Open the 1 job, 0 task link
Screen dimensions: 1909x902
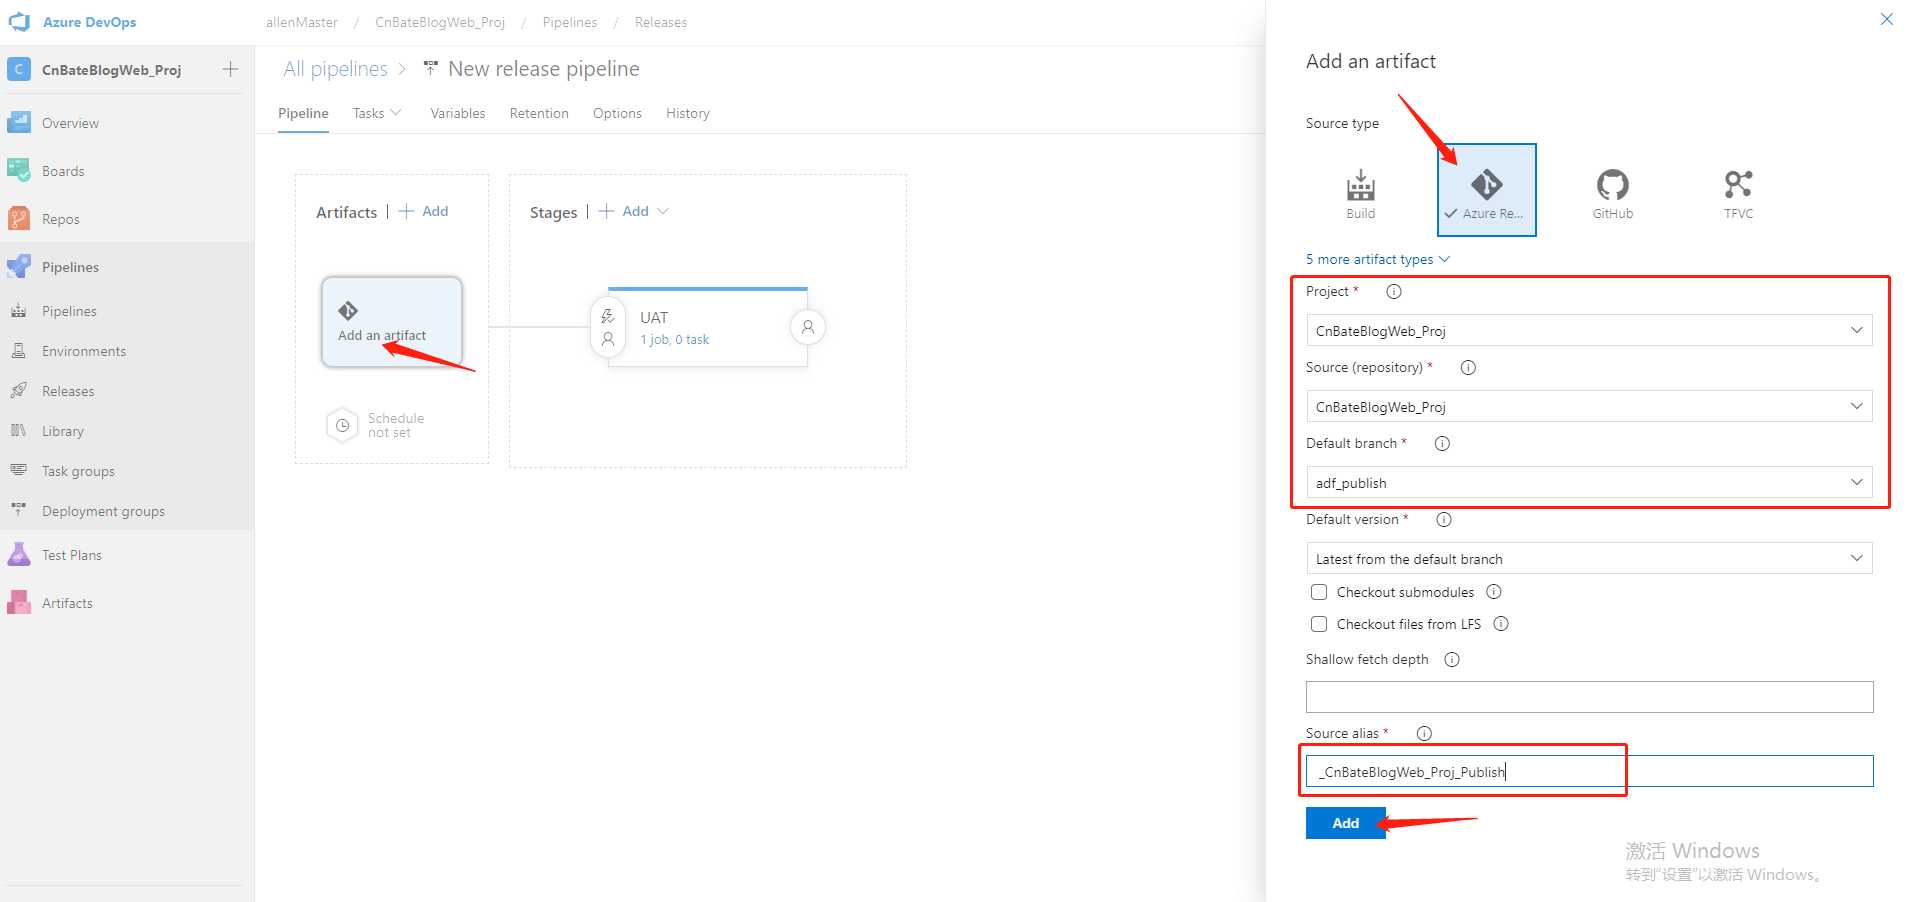(x=675, y=340)
